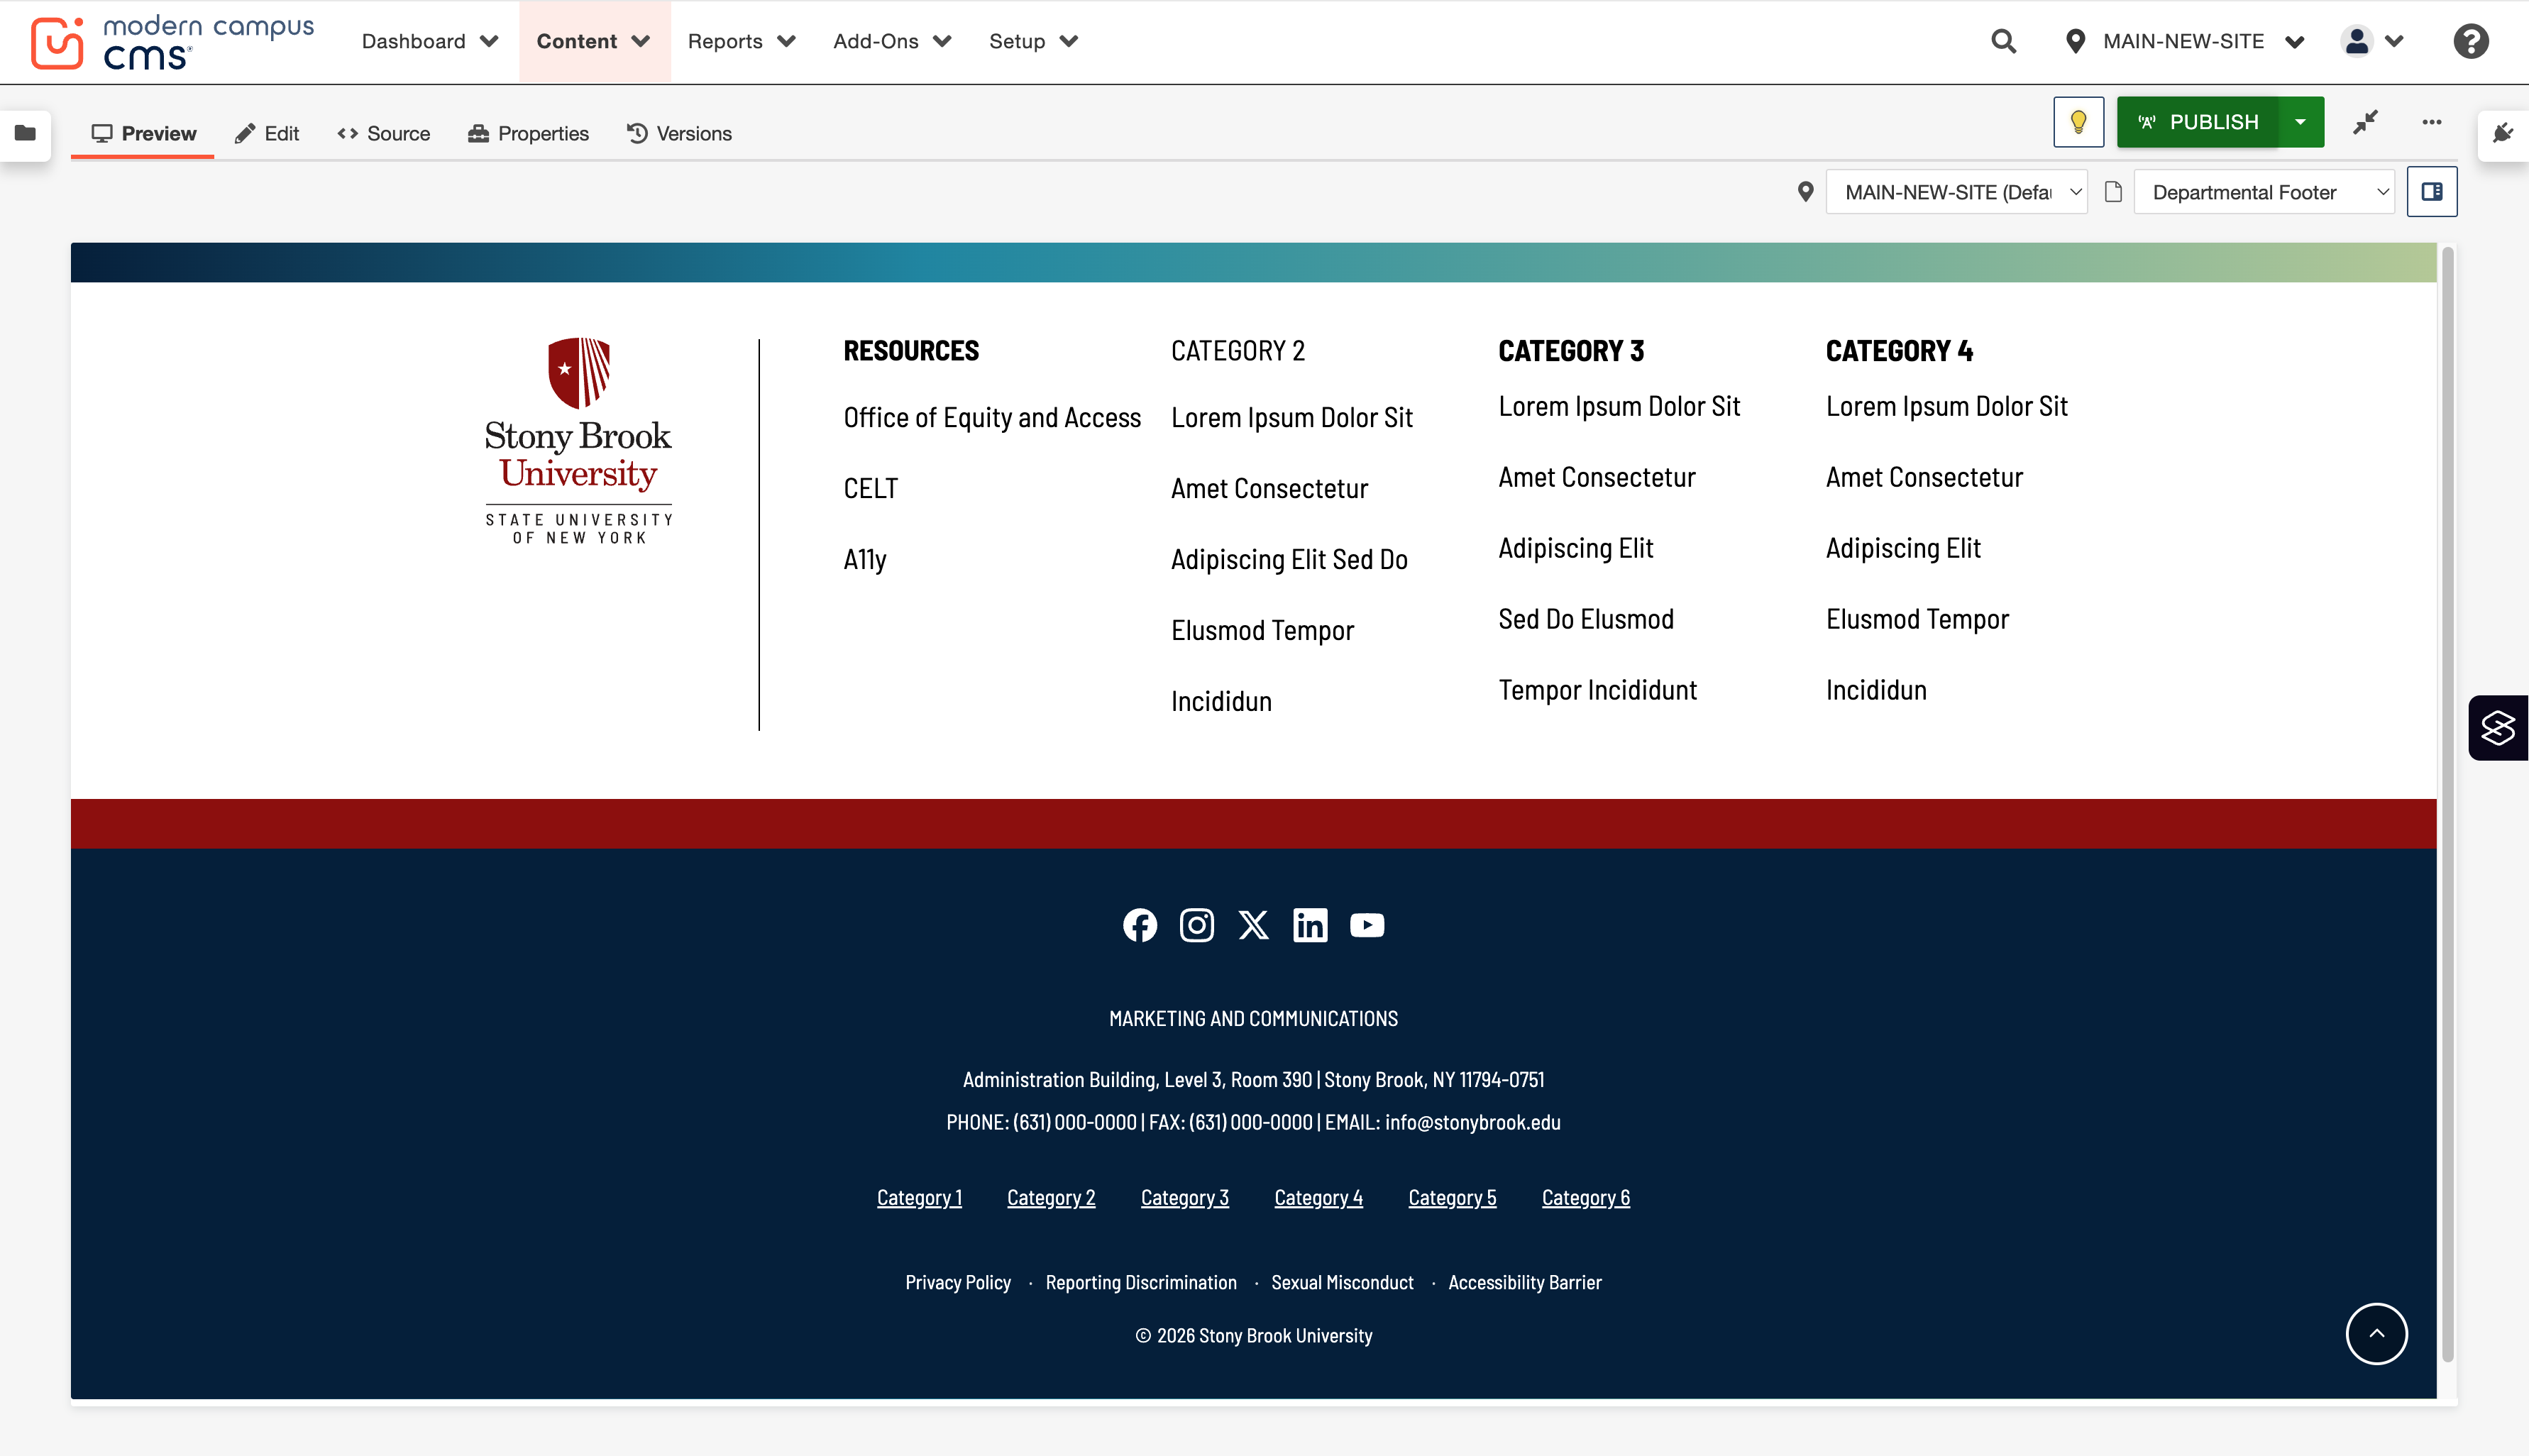Expand the Add-Ons menu
The width and height of the screenshot is (2529, 1456).
pos(892,41)
